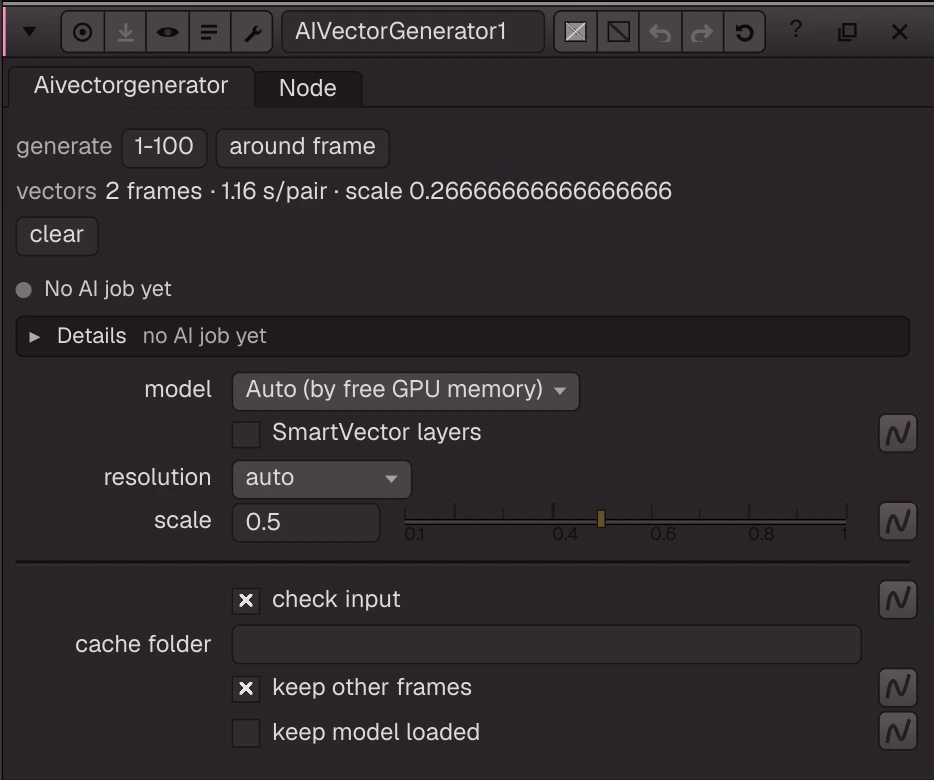
Task: Click the crossed-box node color icon
Action: [575, 32]
